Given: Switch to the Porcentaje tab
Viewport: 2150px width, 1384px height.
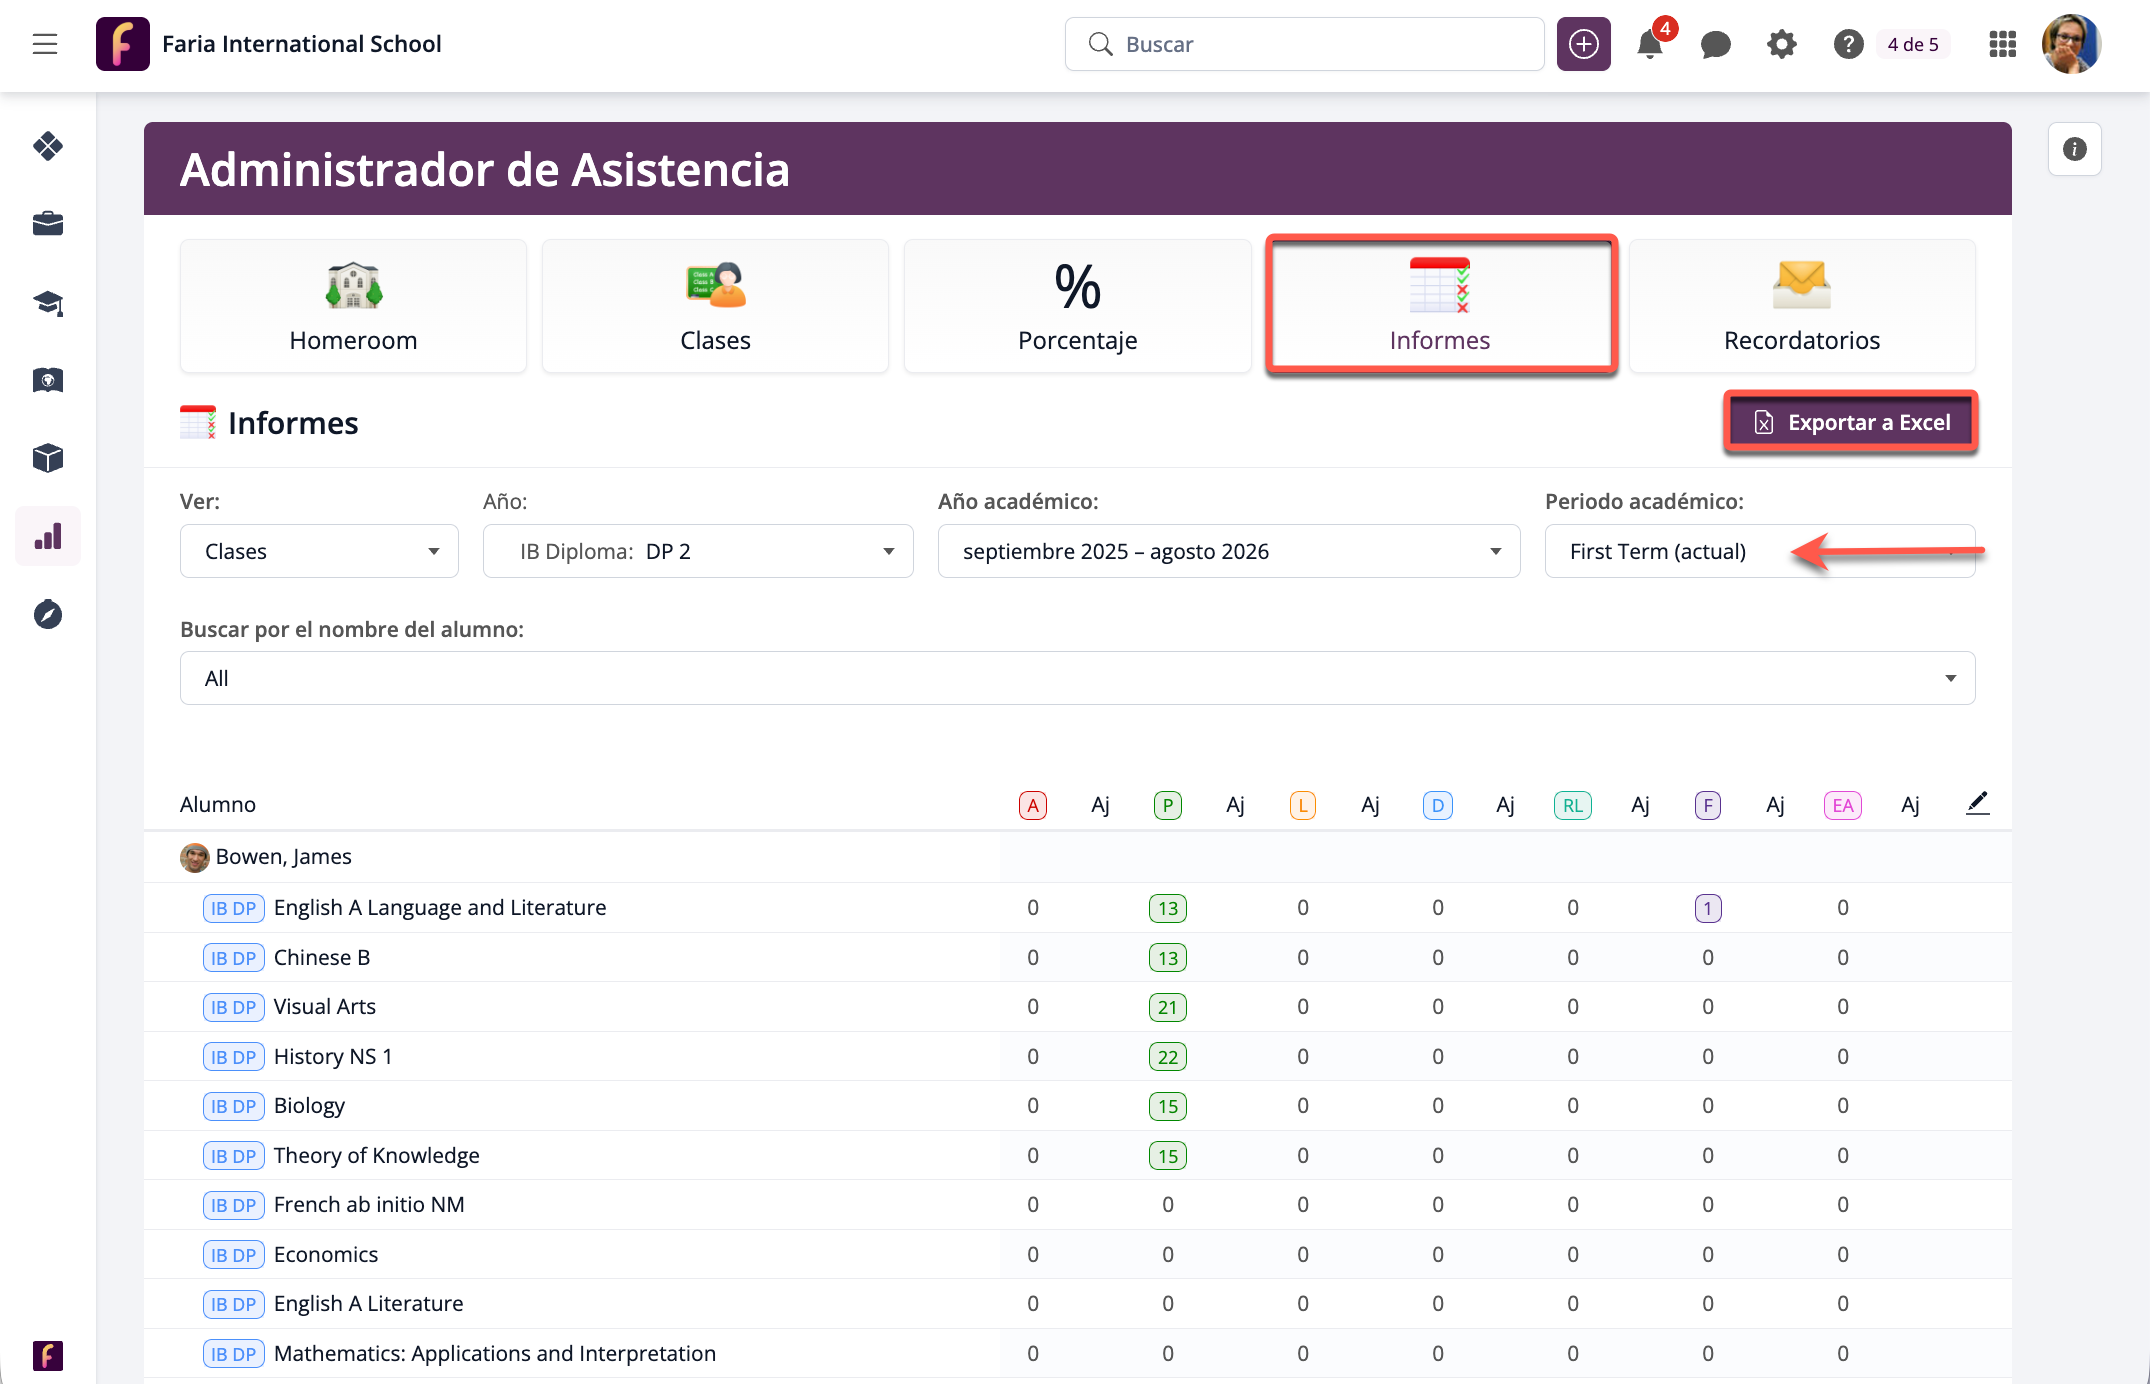Looking at the screenshot, I should tap(1077, 306).
